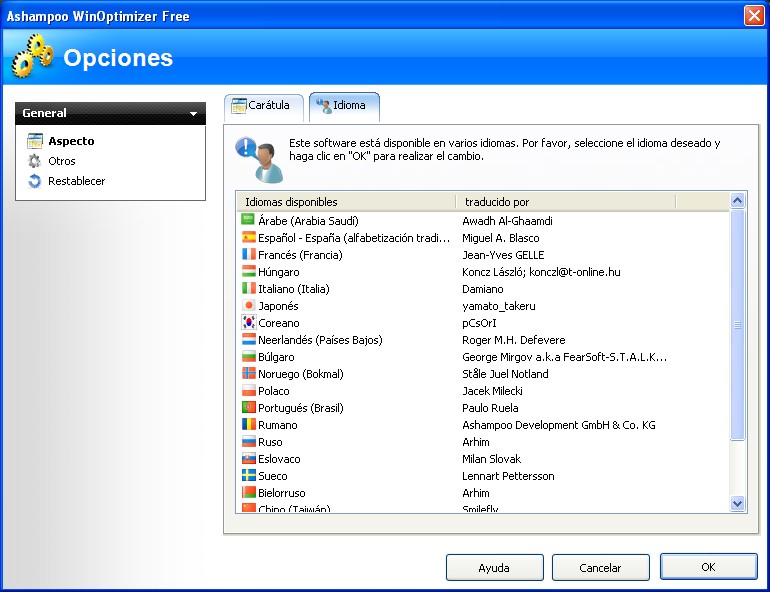Click translator name Lennart Pettersson
The width and height of the screenshot is (770, 592).
(x=508, y=476)
